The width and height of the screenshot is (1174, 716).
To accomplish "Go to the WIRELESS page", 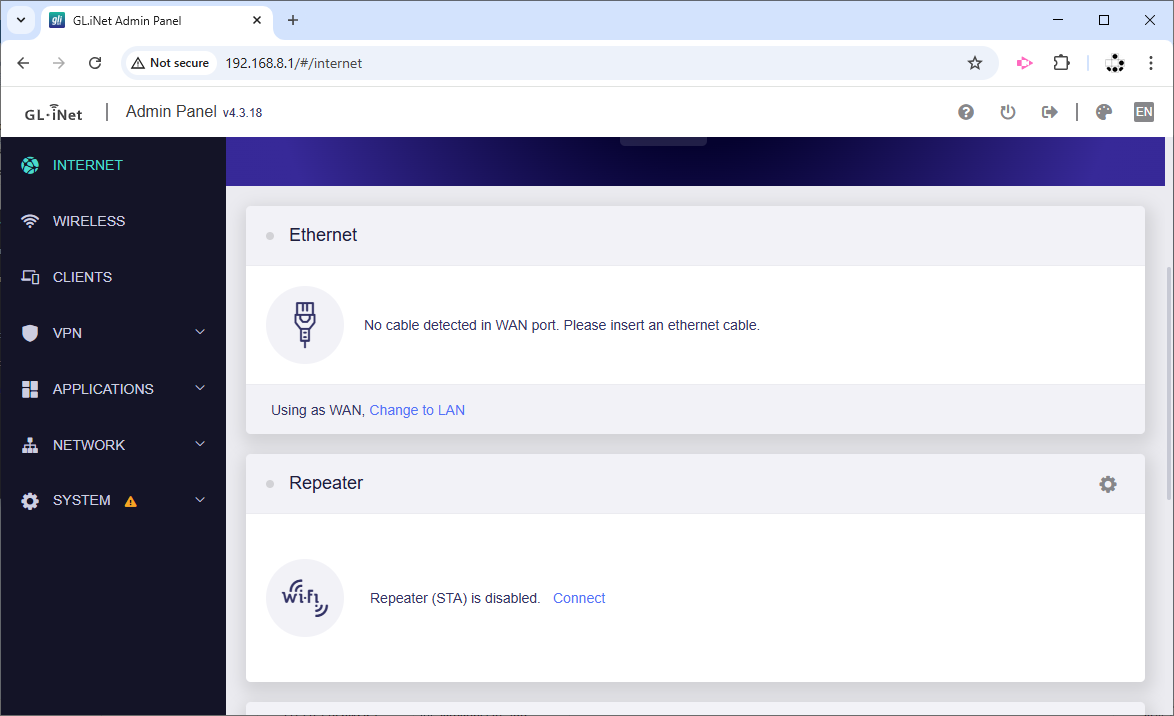I will pyautogui.click(x=89, y=221).
